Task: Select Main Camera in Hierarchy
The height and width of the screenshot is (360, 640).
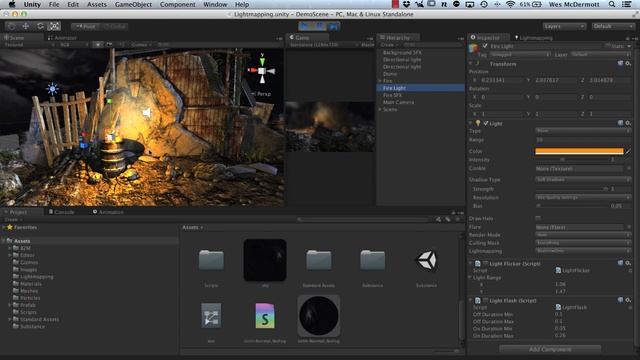Action: tap(398, 102)
